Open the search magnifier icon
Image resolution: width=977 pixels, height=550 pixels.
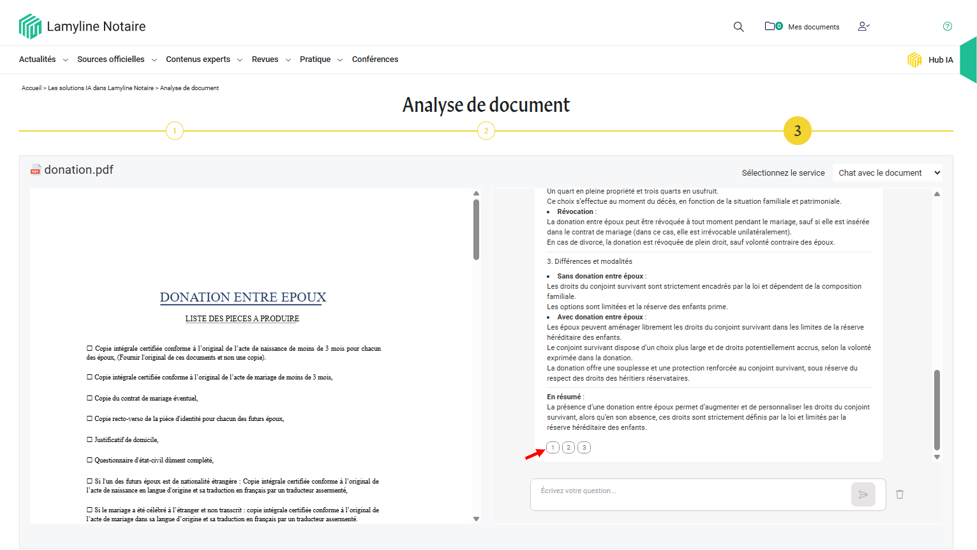tap(738, 27)
